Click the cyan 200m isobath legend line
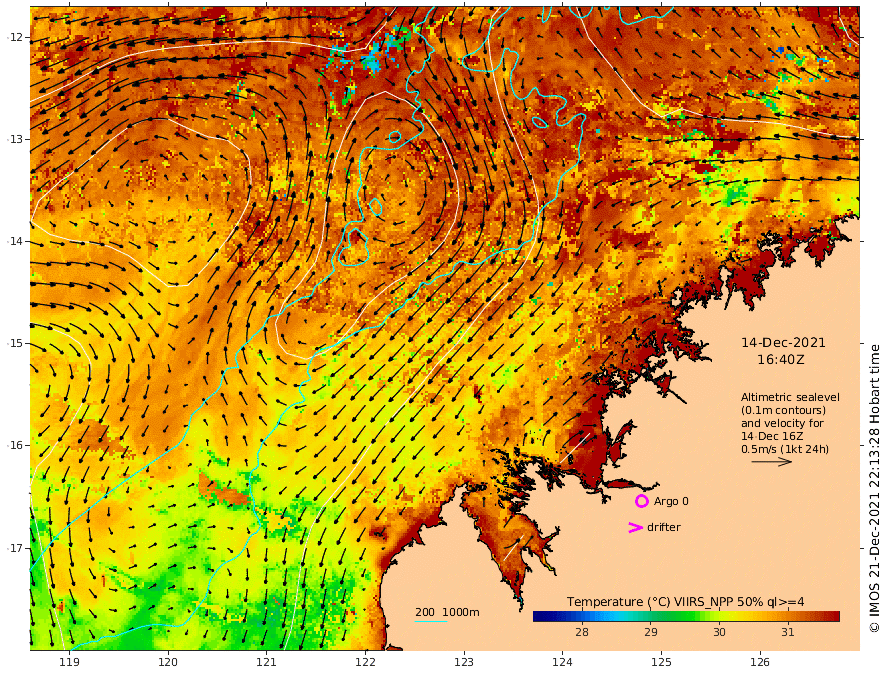The width and height of the screenshot is (880, 680). tap(431, 621)
